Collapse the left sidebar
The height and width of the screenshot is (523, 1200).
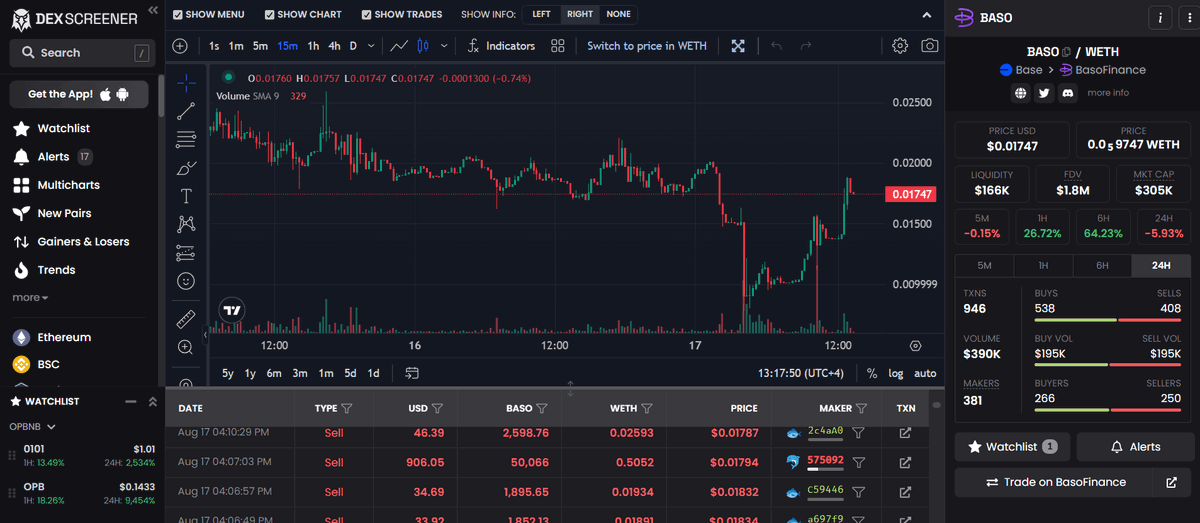pyautogui.click(x=152, y=10)
